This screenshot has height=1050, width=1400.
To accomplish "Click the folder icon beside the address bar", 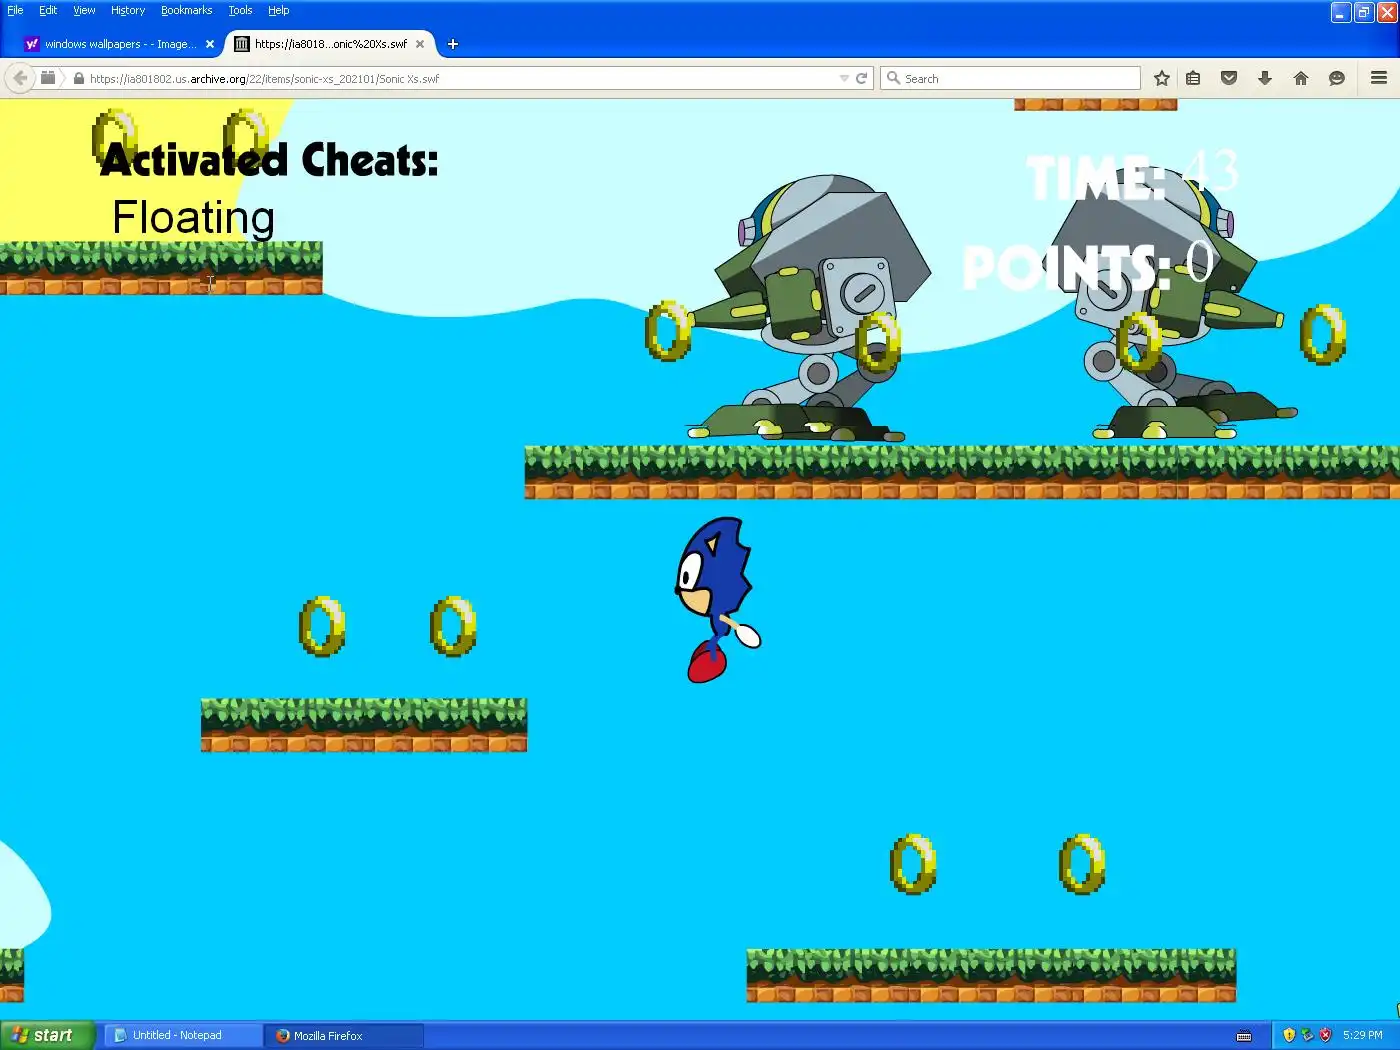I will [x=47, y=78].
